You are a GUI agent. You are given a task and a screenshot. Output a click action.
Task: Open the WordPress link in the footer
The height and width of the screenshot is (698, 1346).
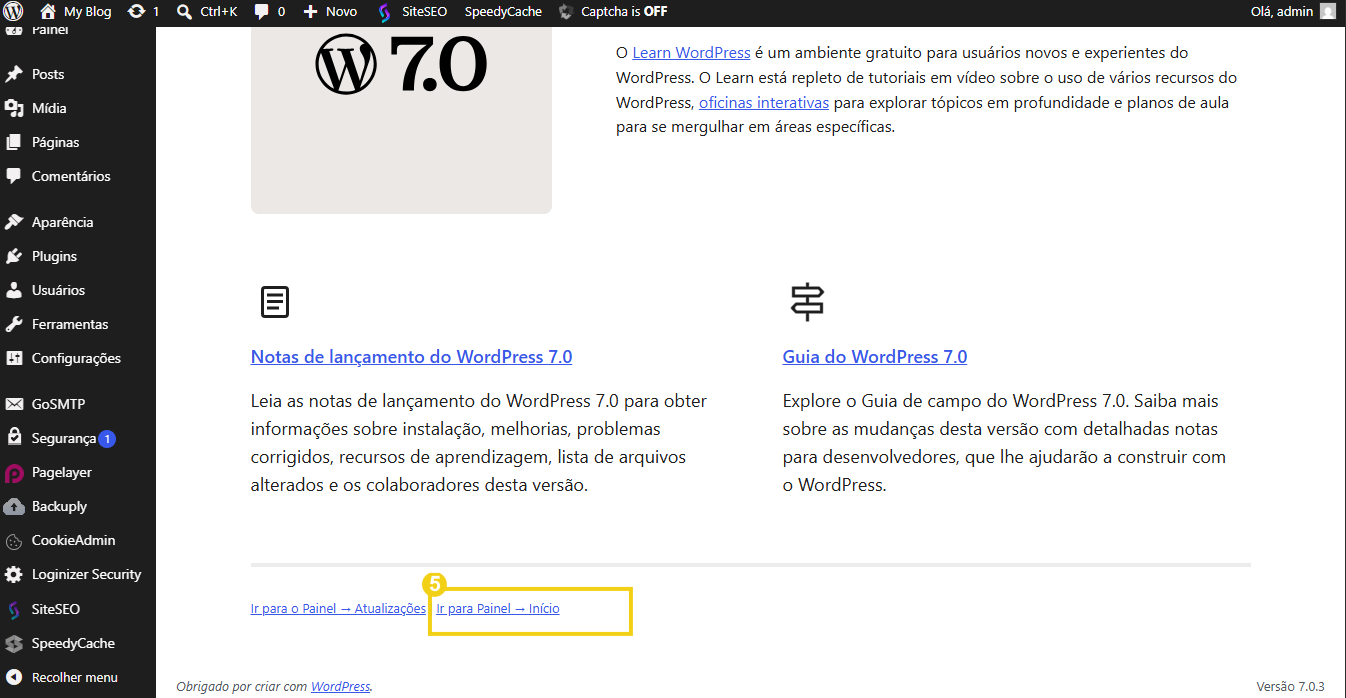click(340, 686)
